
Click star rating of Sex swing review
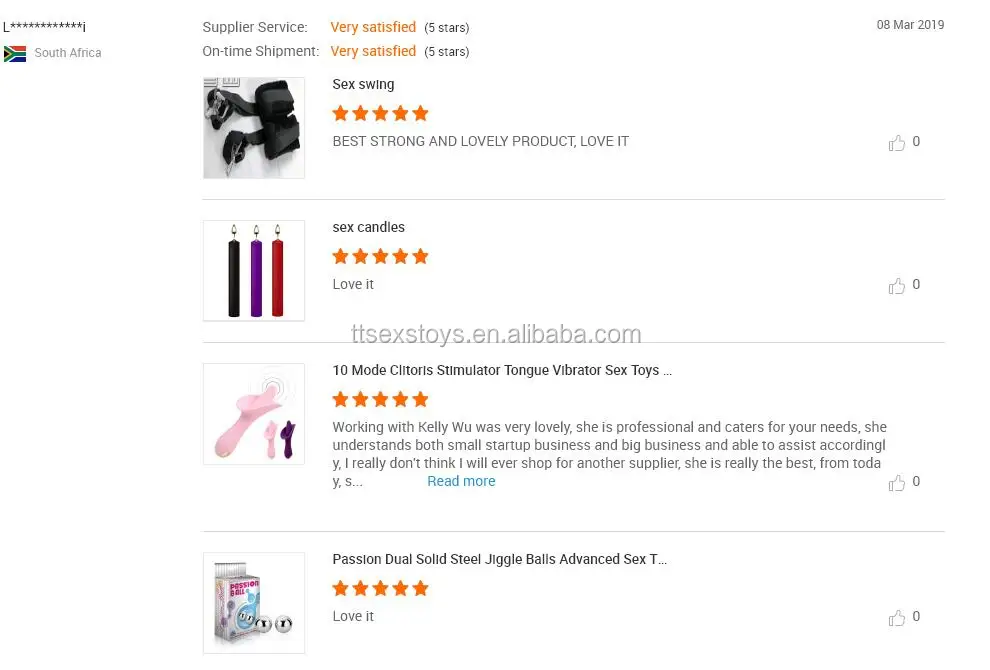[x=380, y=113]
